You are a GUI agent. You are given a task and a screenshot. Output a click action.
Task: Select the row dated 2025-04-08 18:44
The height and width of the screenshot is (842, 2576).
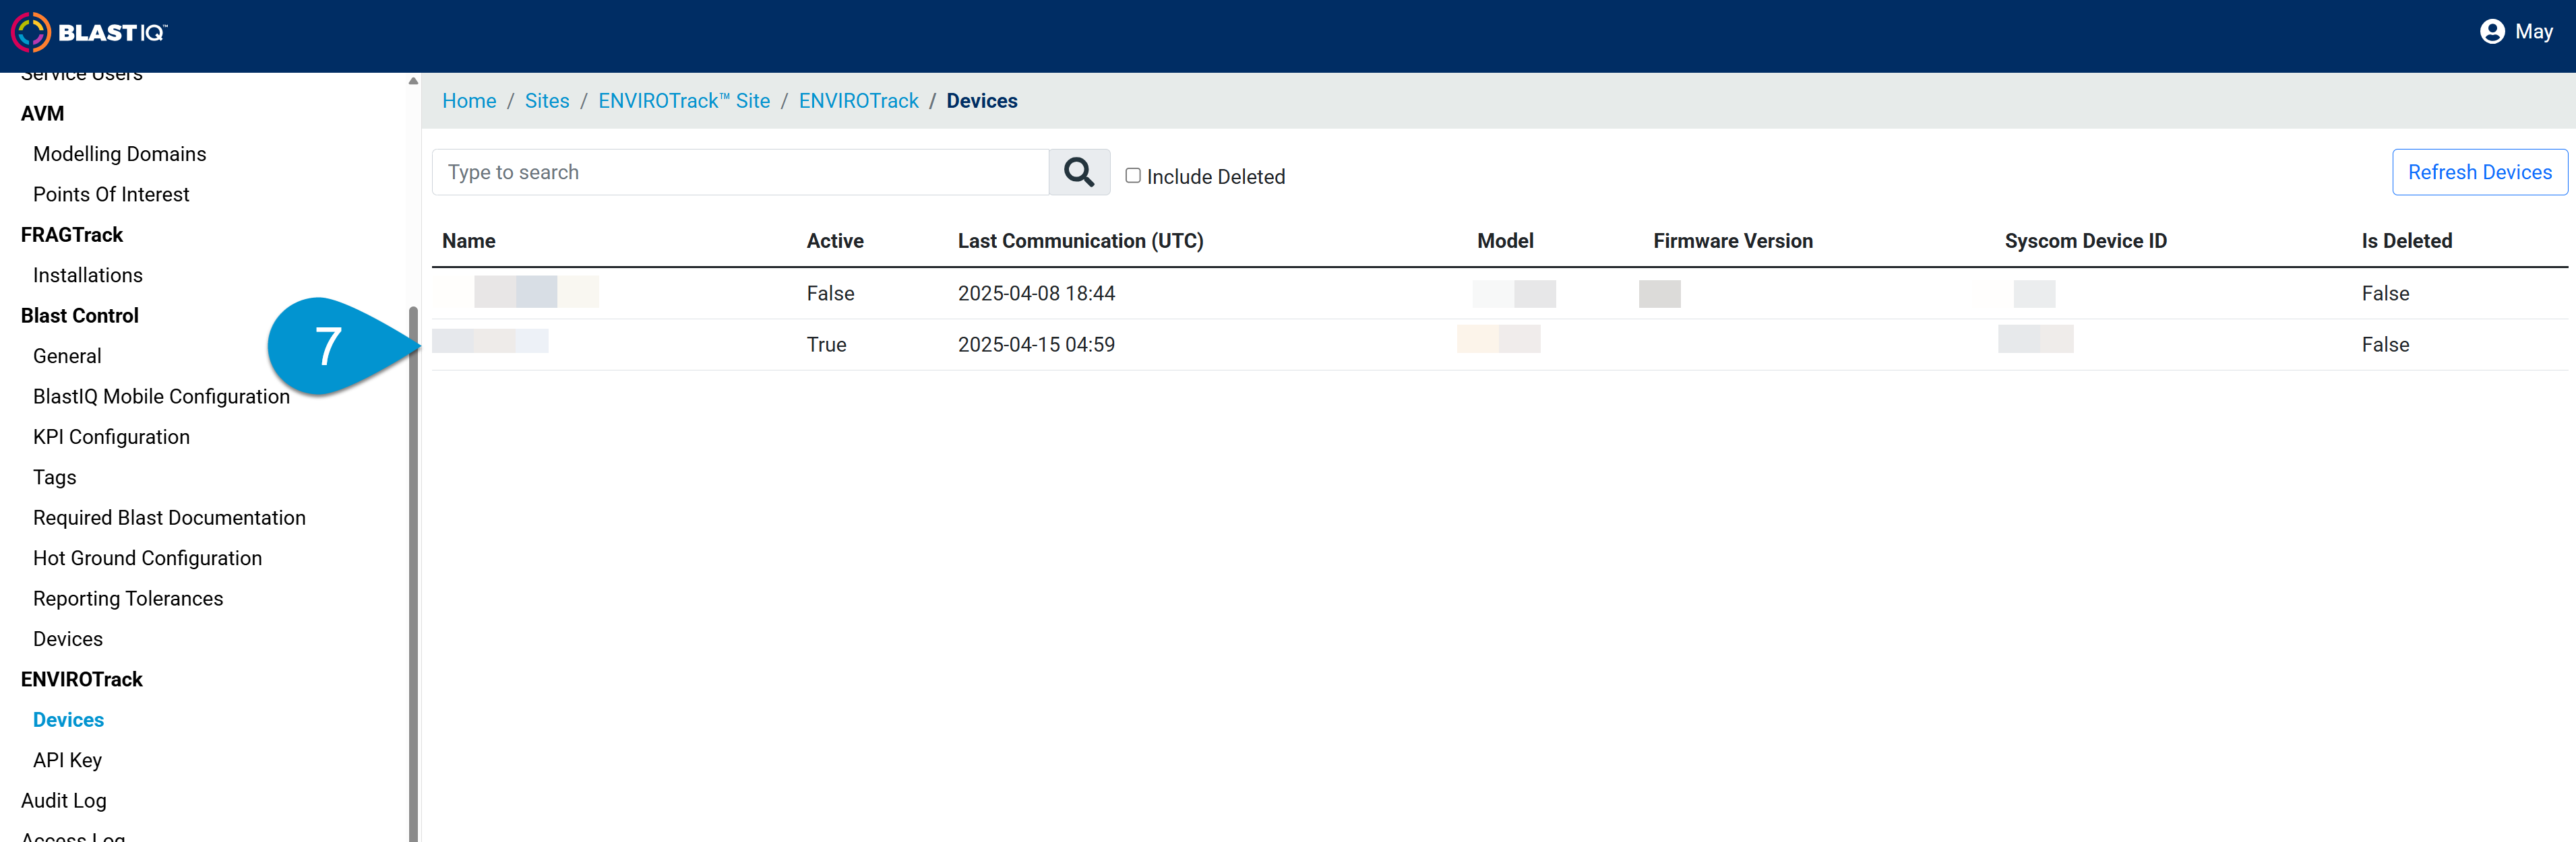pyautogui.click(x=1499, y=293)
